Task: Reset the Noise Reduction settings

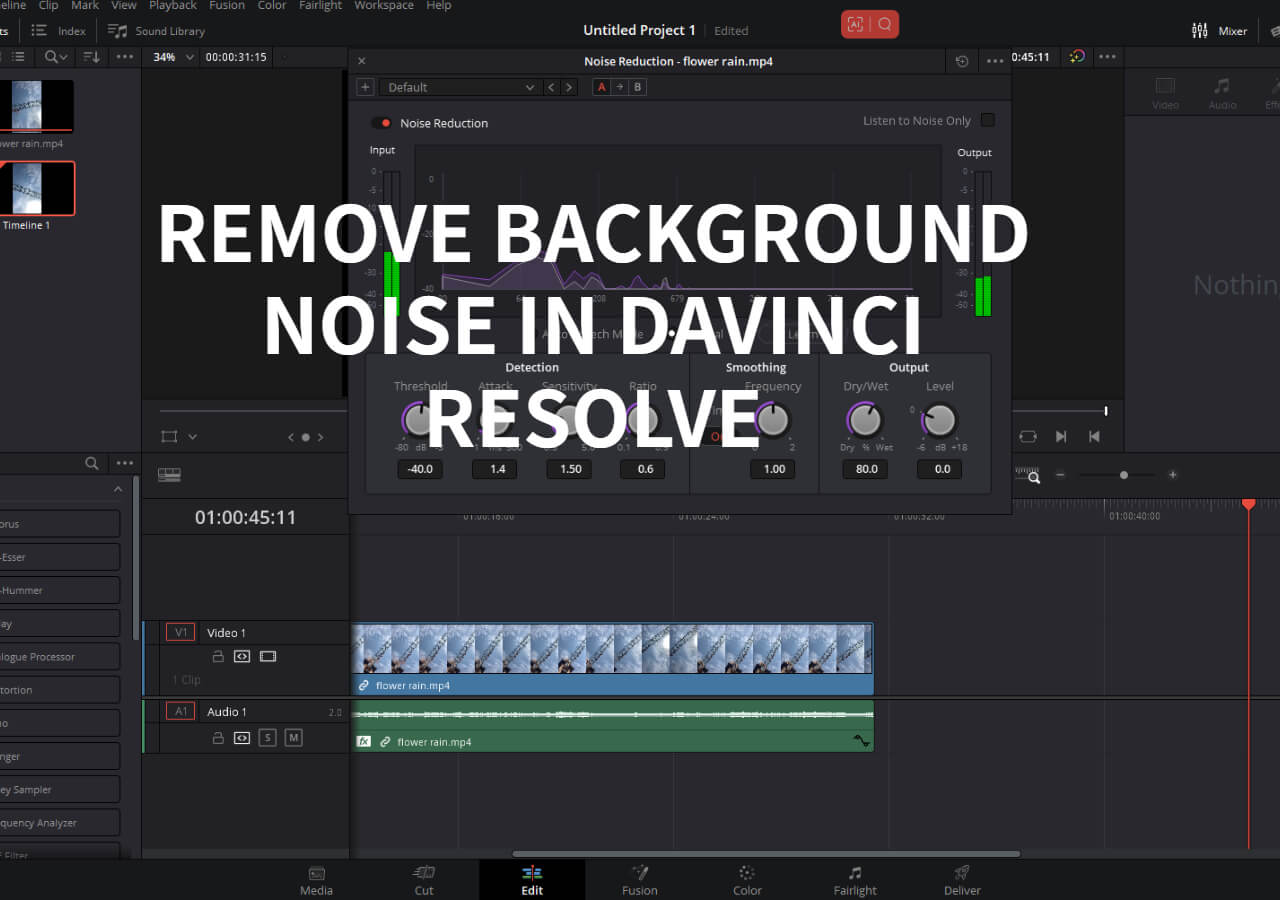Action: point(962,61)
